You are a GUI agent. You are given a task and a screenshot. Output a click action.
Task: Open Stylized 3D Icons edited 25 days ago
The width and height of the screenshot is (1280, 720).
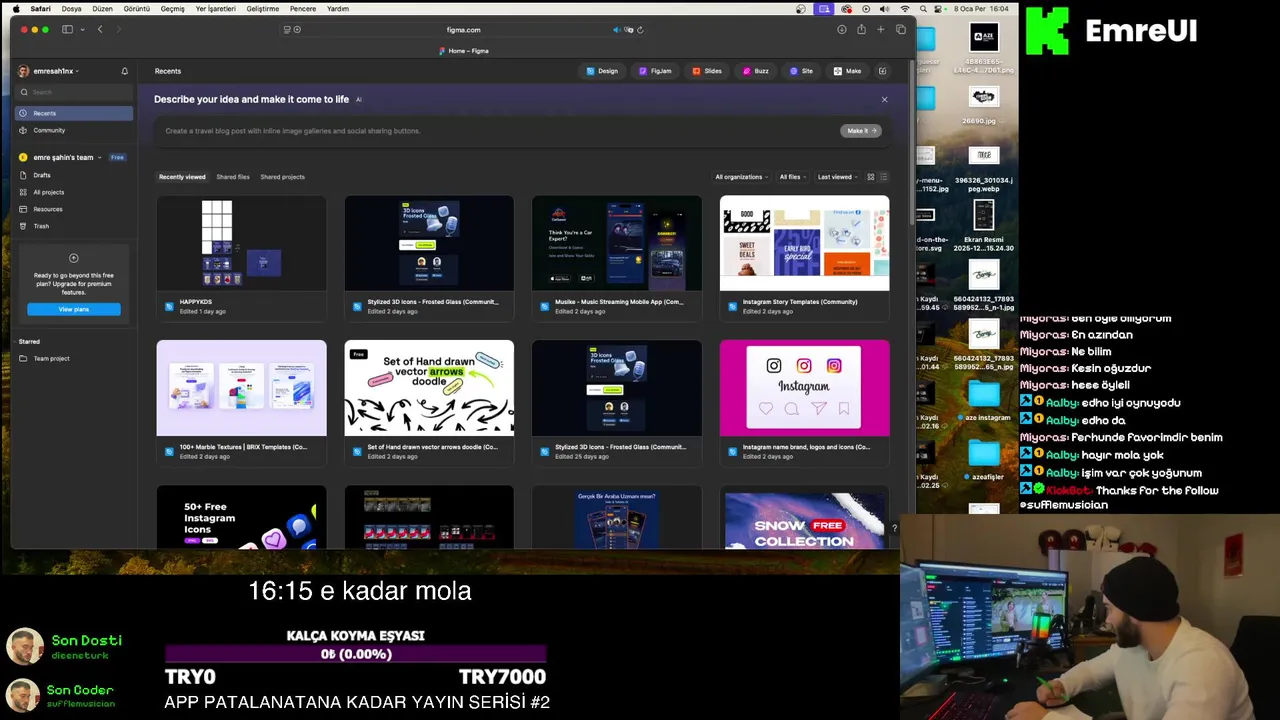tap(616, 388)
